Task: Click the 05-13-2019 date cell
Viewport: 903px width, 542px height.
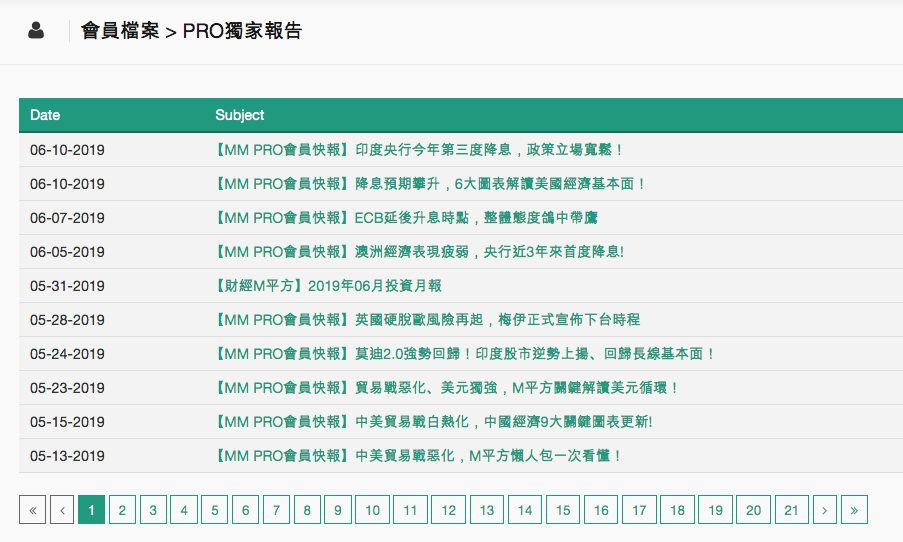Action: pyautogui.click(x=67, y=456)
